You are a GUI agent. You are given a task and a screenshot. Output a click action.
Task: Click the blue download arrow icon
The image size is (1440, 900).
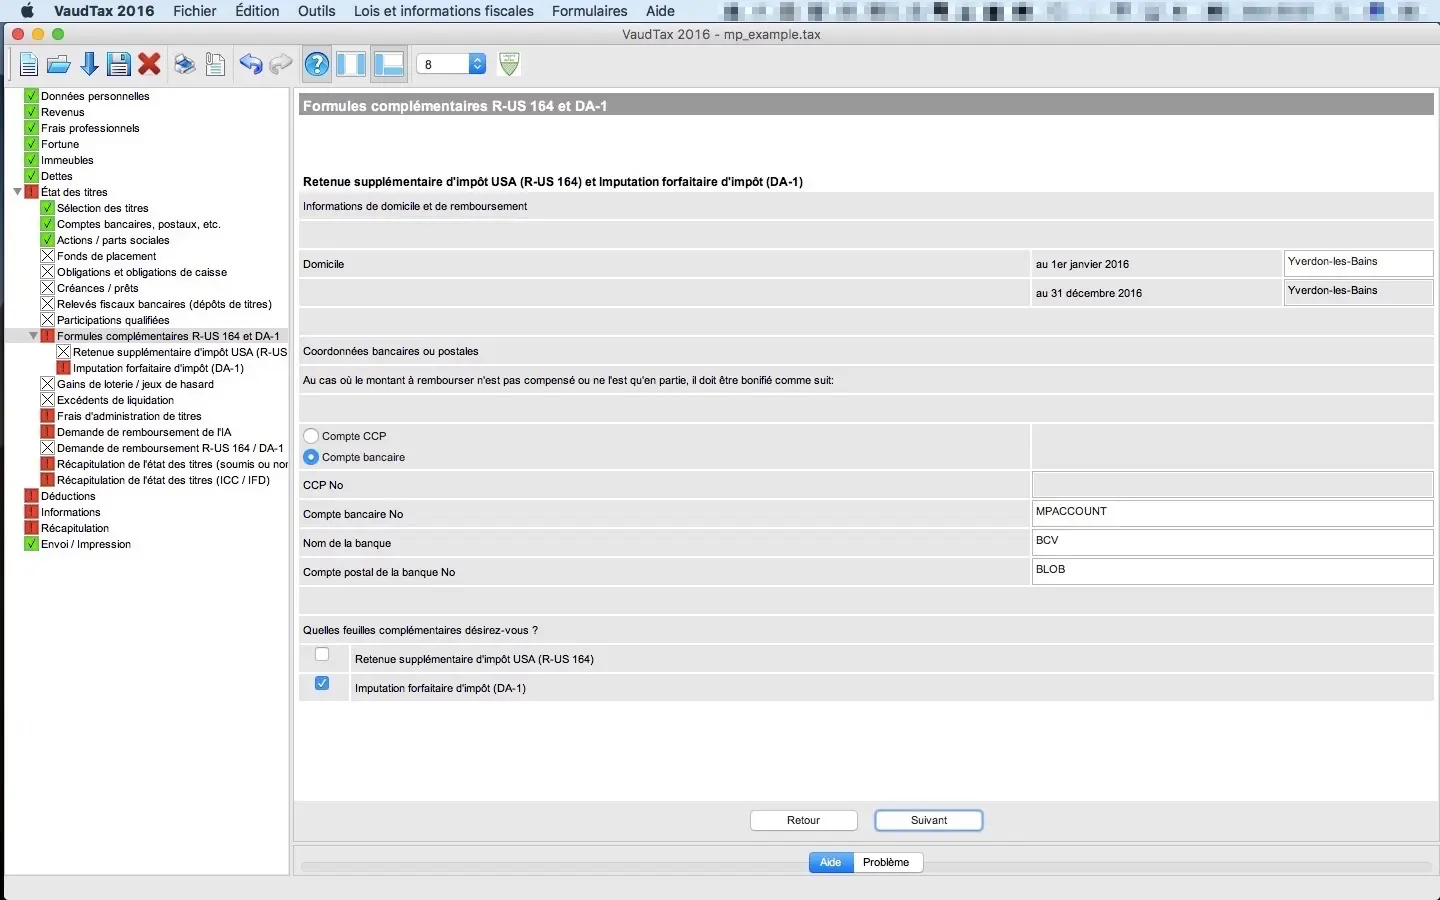[89, 65]
